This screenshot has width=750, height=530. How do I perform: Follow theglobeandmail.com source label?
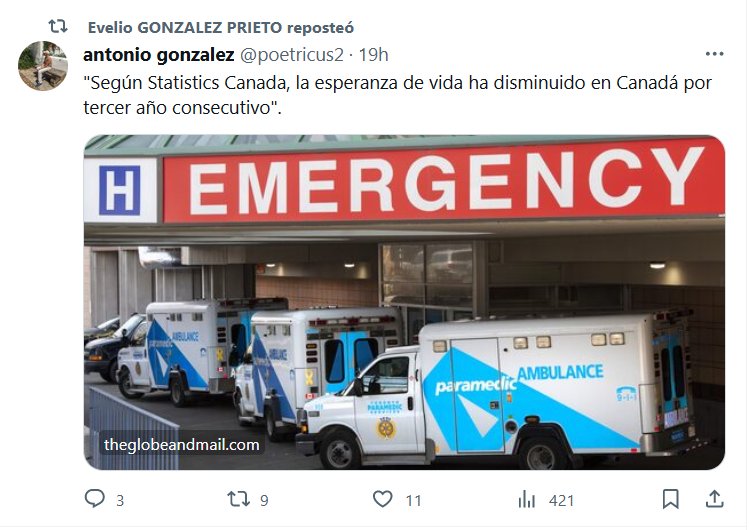(x=182, y=445)
